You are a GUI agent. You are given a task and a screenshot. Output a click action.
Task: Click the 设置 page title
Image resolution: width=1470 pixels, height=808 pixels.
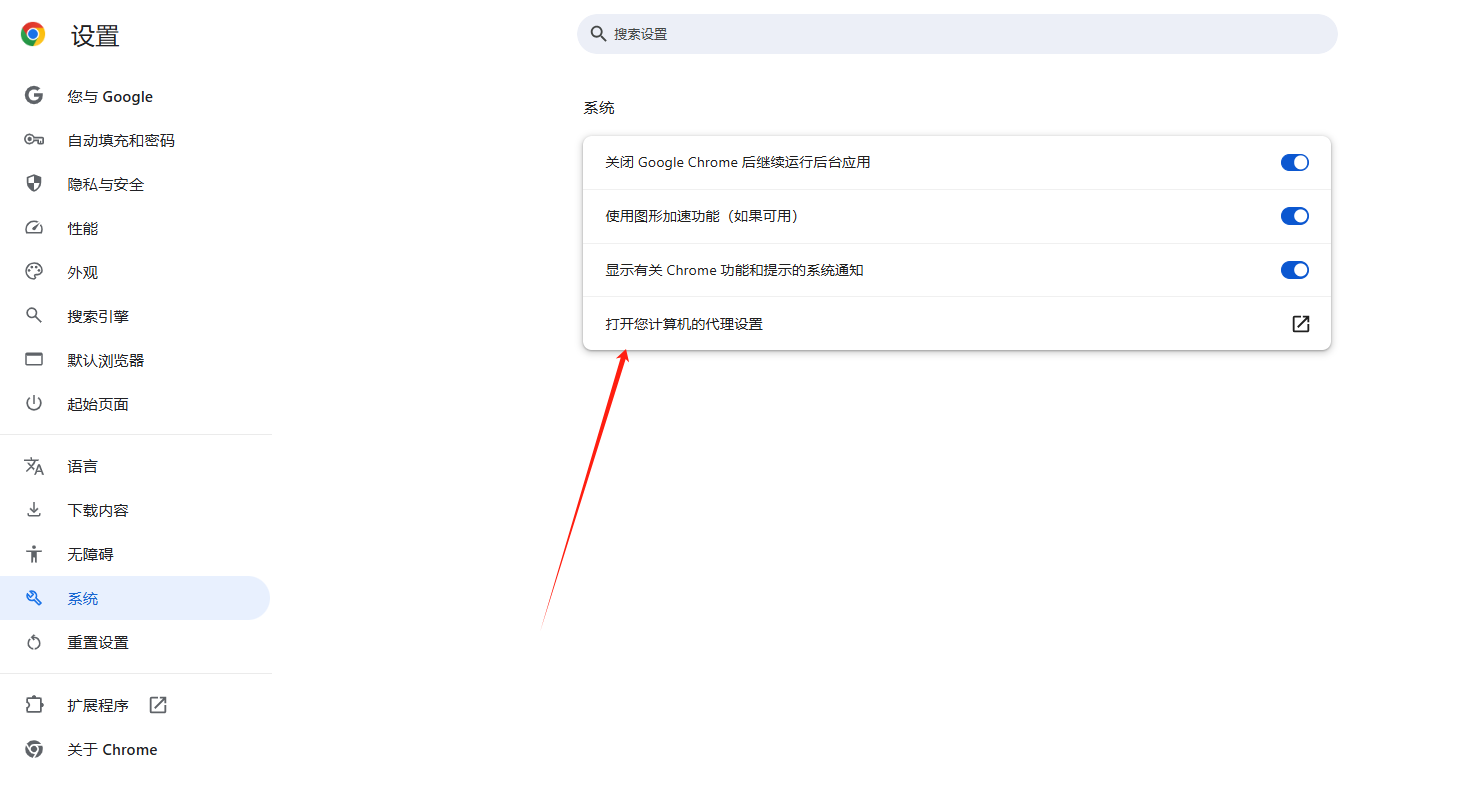tap(95, 36)
